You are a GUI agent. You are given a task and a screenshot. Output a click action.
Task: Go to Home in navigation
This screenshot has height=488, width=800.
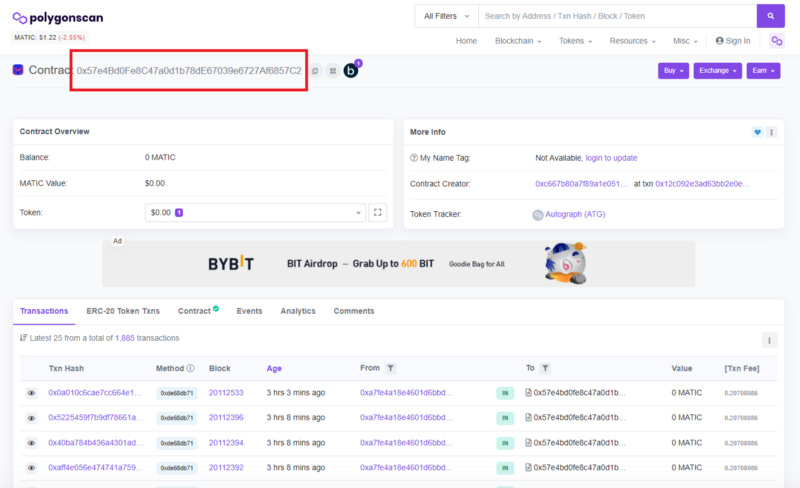tap(466, 41)
